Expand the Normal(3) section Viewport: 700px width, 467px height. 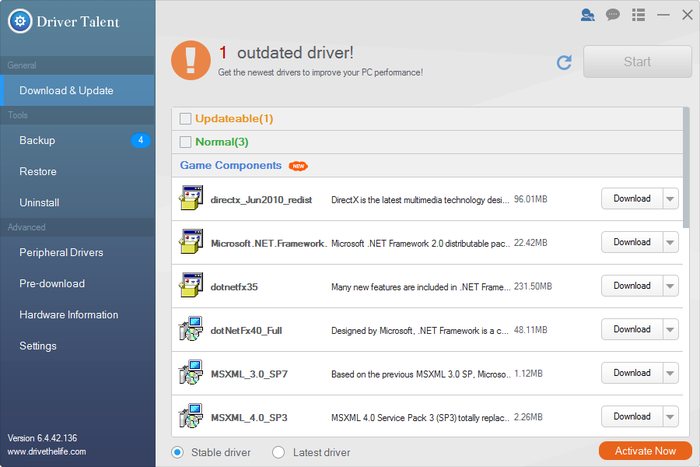427,142
